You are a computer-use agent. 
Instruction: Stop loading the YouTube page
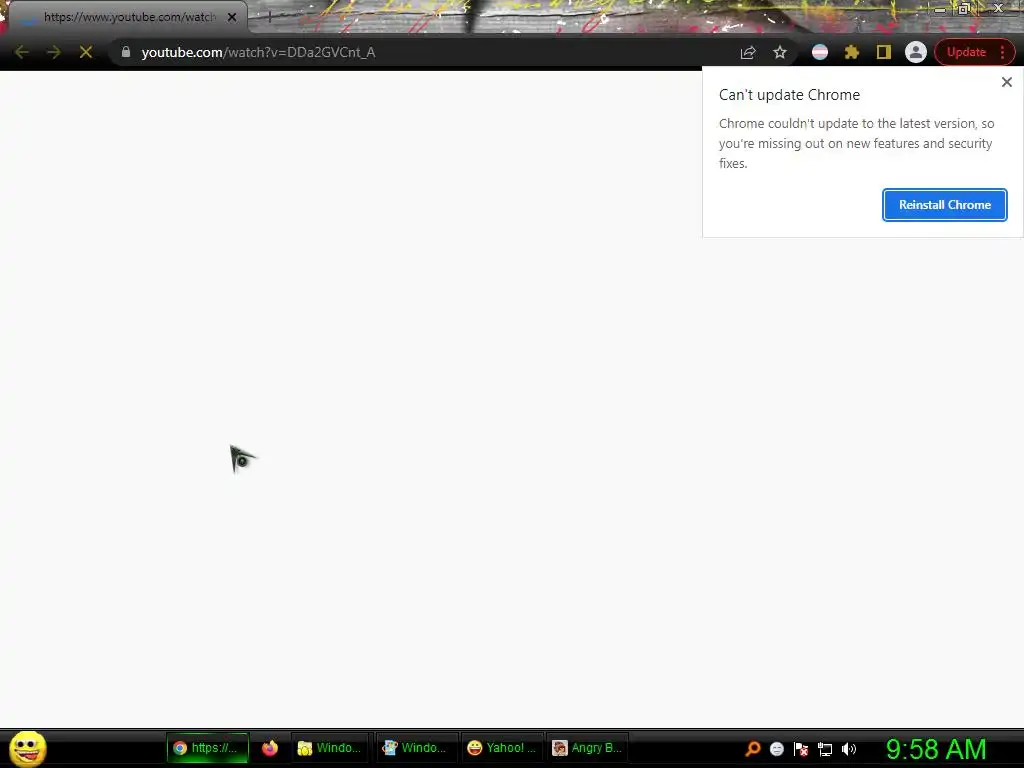click(86, 52)
